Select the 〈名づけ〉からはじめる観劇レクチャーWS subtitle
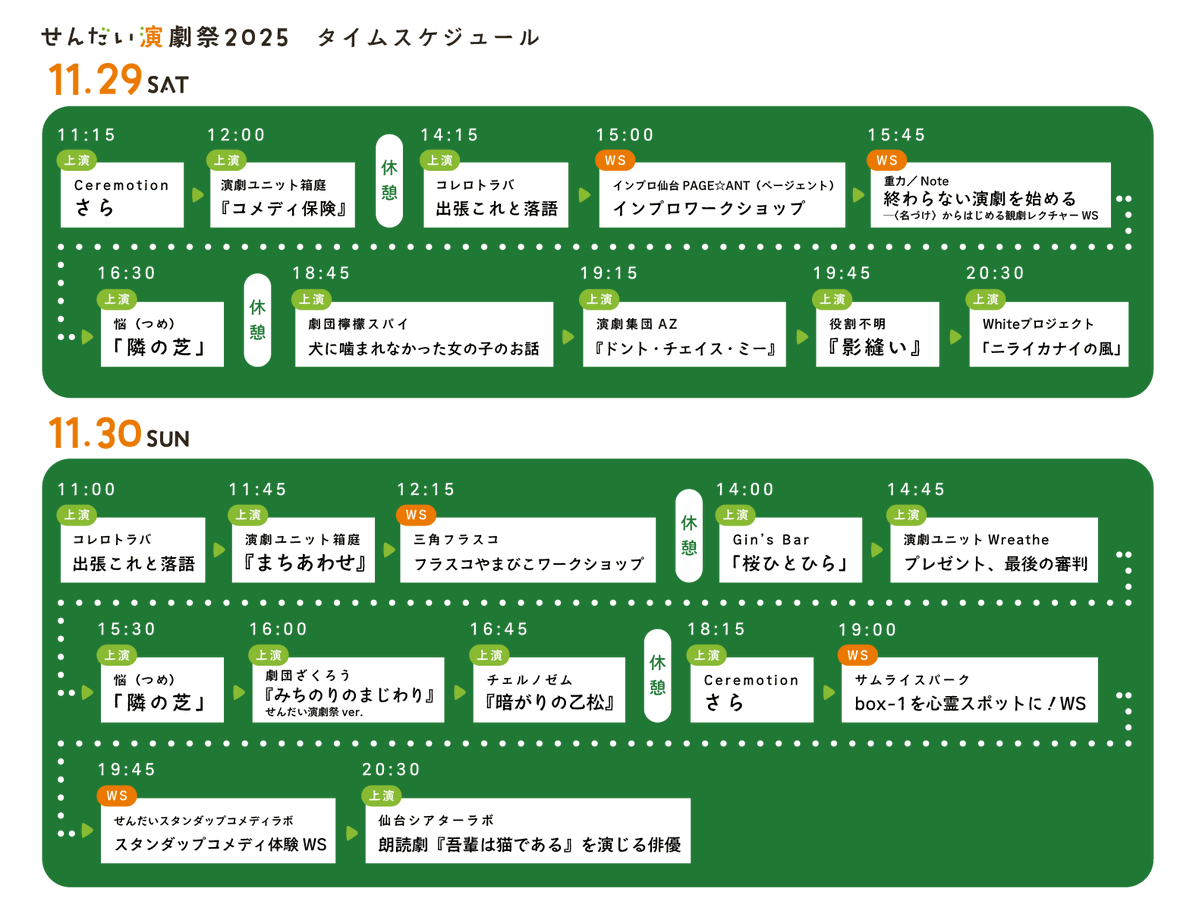Image resolution: width=1199 pixels, height=917 pixels. click(x=991, y=216)
